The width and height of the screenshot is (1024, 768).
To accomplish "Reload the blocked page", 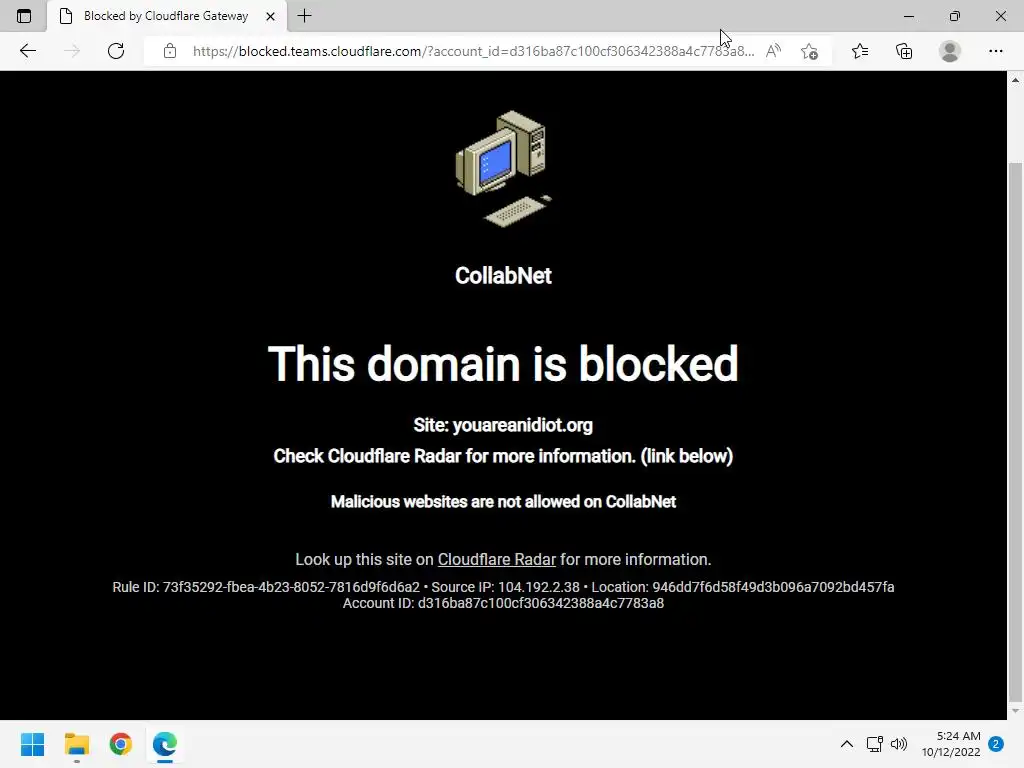I will [116, 51].
